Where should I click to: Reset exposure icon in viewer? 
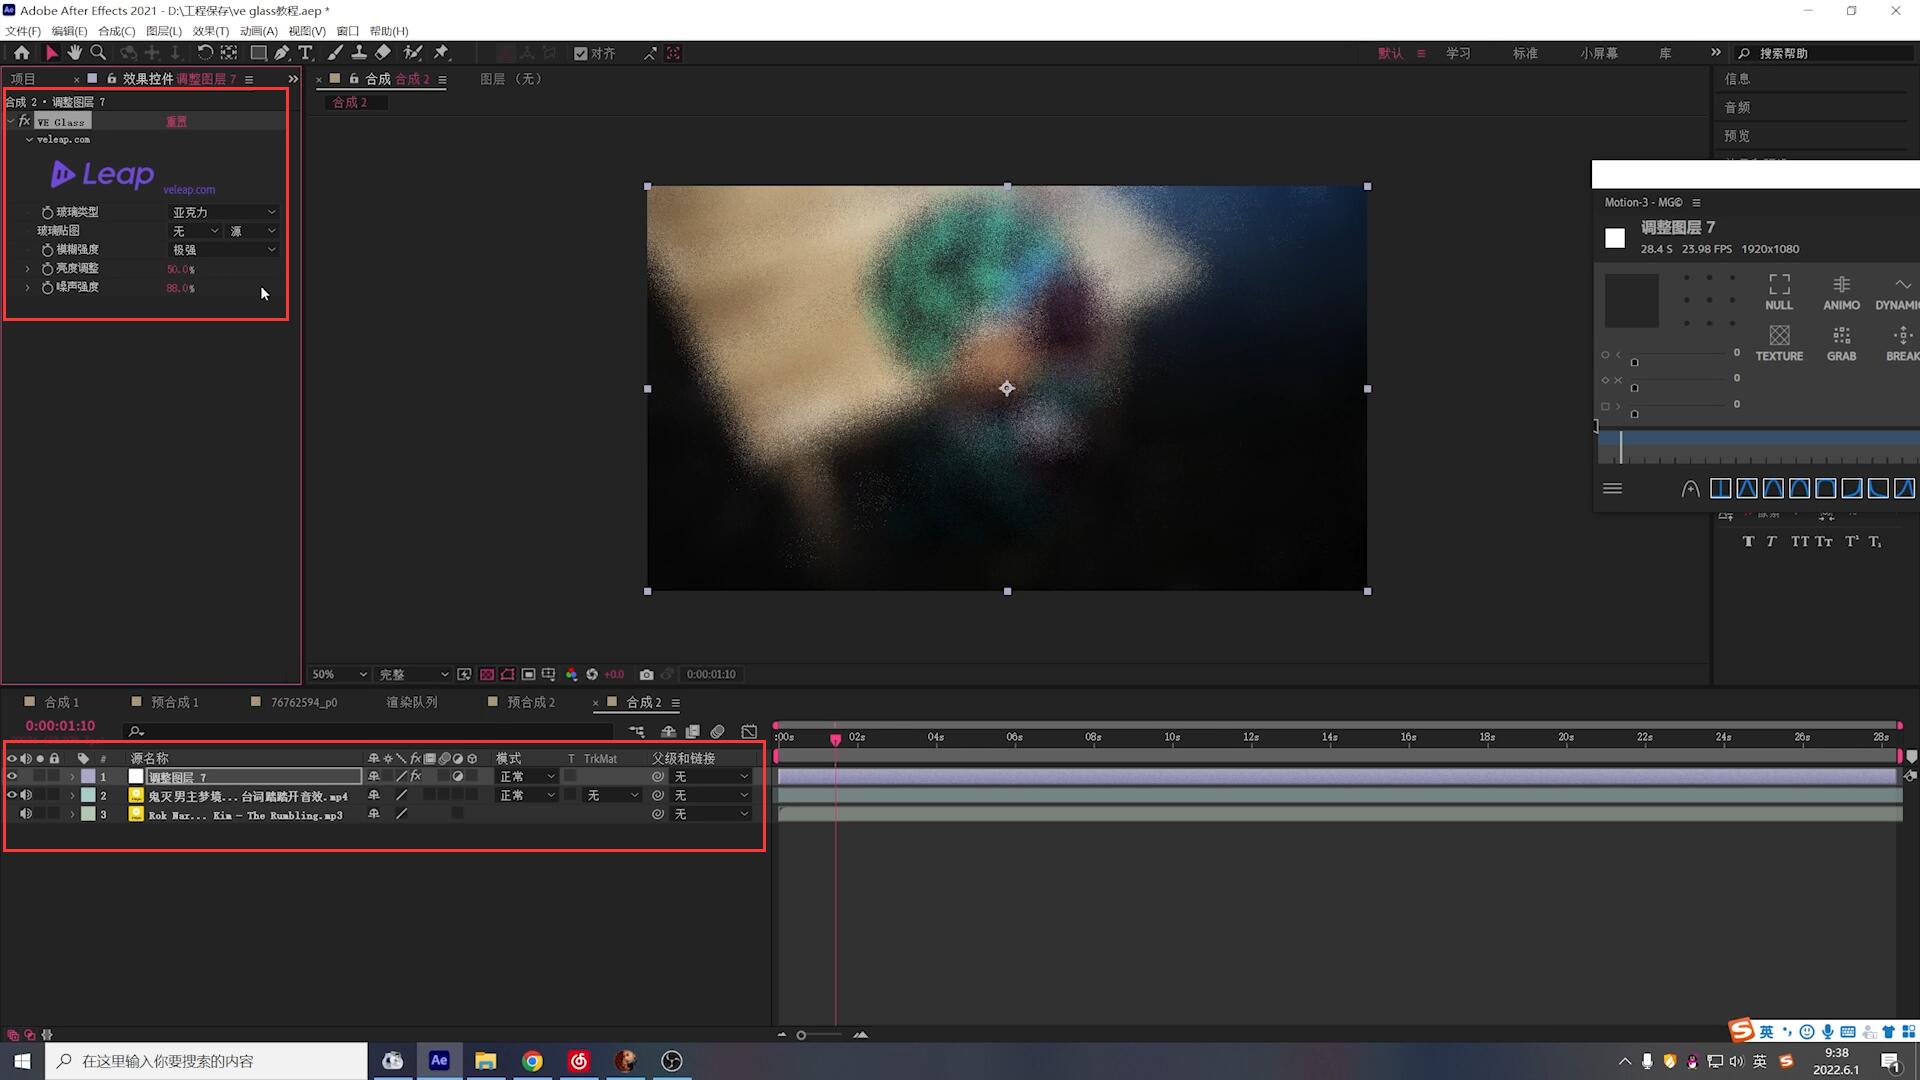pyautogui.click(x=592, y=675)
